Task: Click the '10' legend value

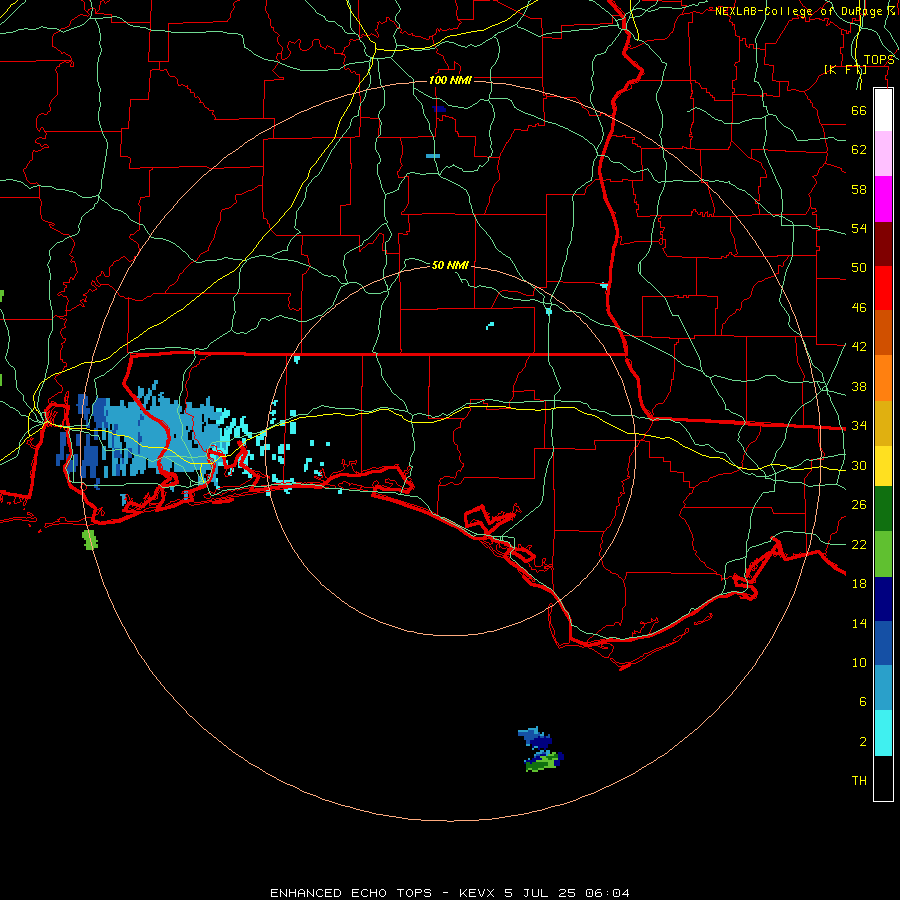Action: [859, 663]
